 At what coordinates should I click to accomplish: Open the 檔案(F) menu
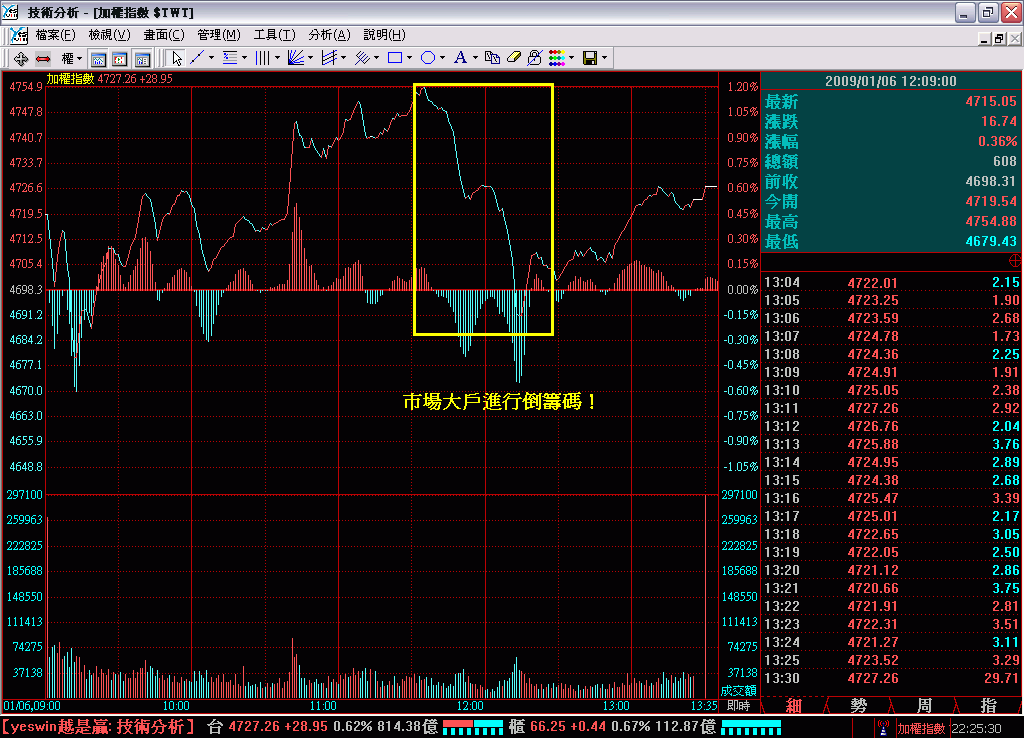point(56,35)
